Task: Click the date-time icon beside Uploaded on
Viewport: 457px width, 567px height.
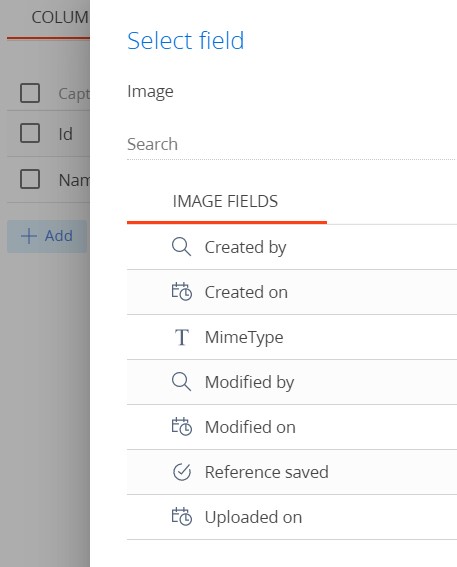Action: (x=181, y=517)
